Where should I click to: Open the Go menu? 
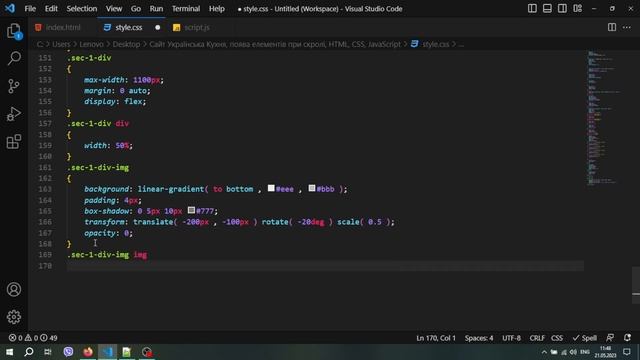(136, 9)
